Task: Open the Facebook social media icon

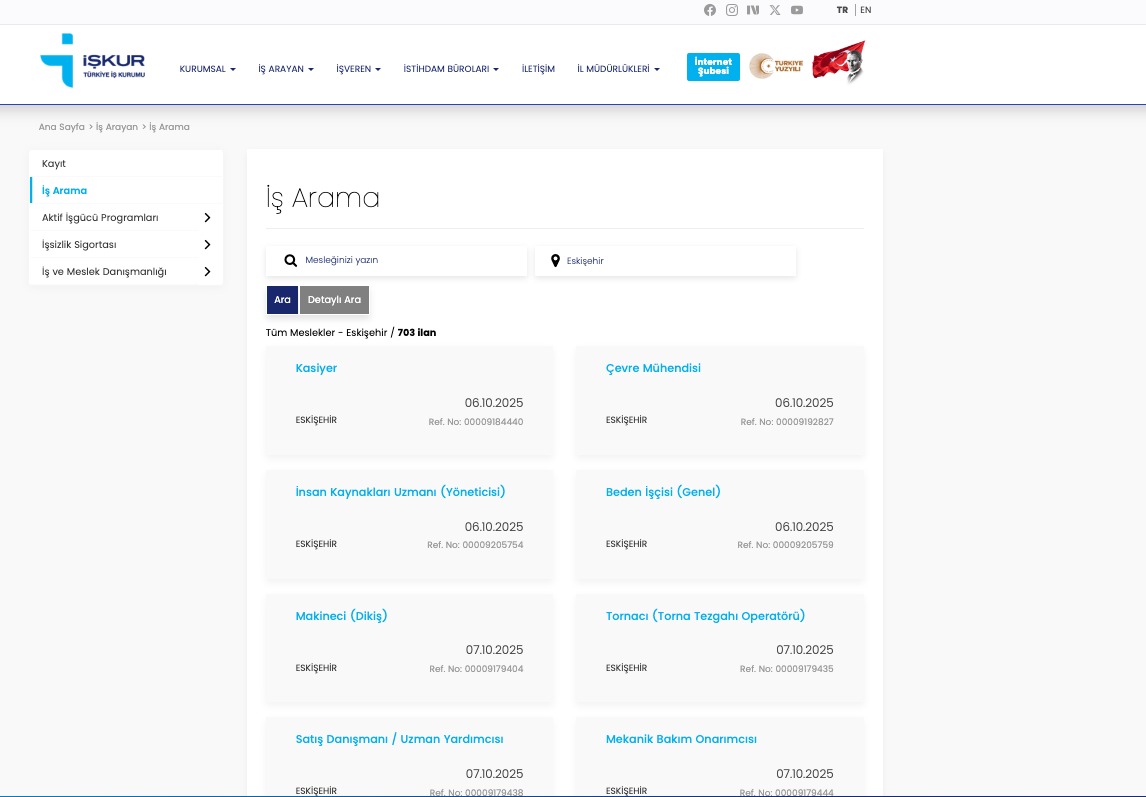Action: pyautogui.click(x=710, y=10)
